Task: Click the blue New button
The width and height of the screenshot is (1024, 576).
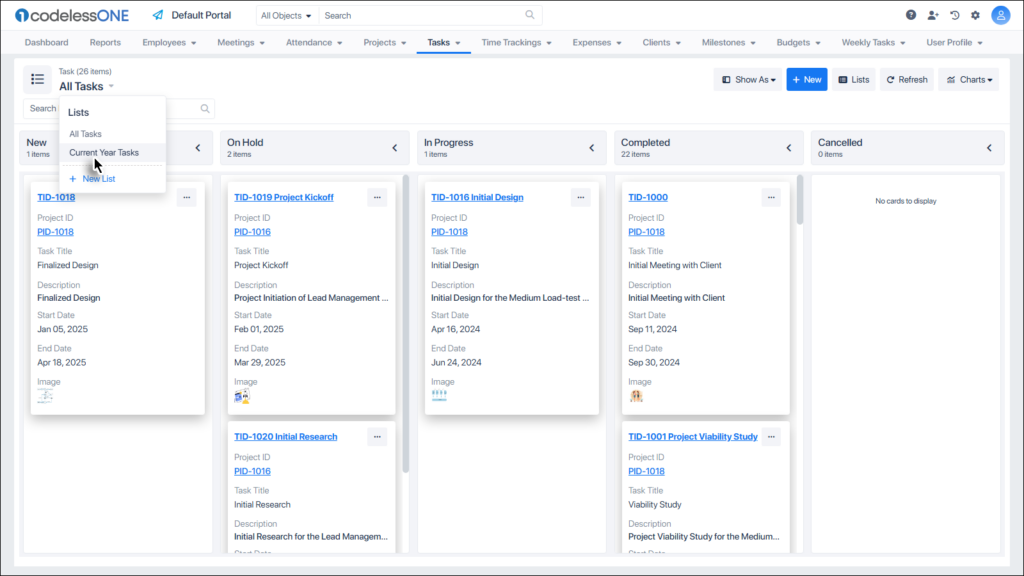Action: pos(806,80)
